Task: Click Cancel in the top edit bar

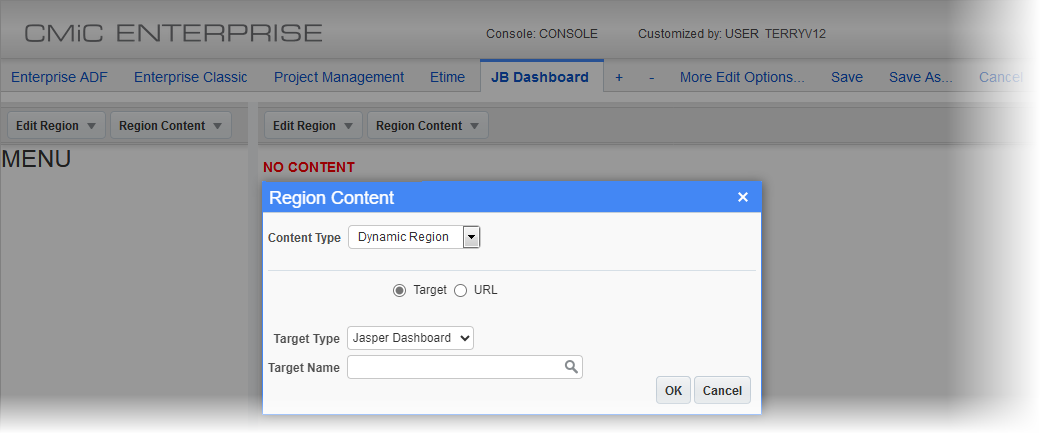Action: click(x=1000, y=77)
